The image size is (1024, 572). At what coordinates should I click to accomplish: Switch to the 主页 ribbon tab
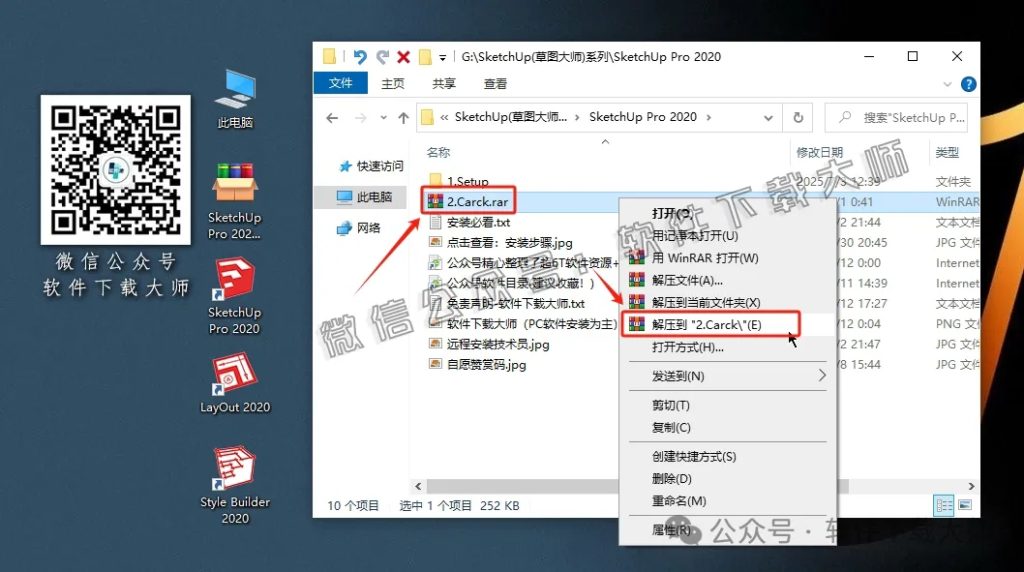coord(392,84)
